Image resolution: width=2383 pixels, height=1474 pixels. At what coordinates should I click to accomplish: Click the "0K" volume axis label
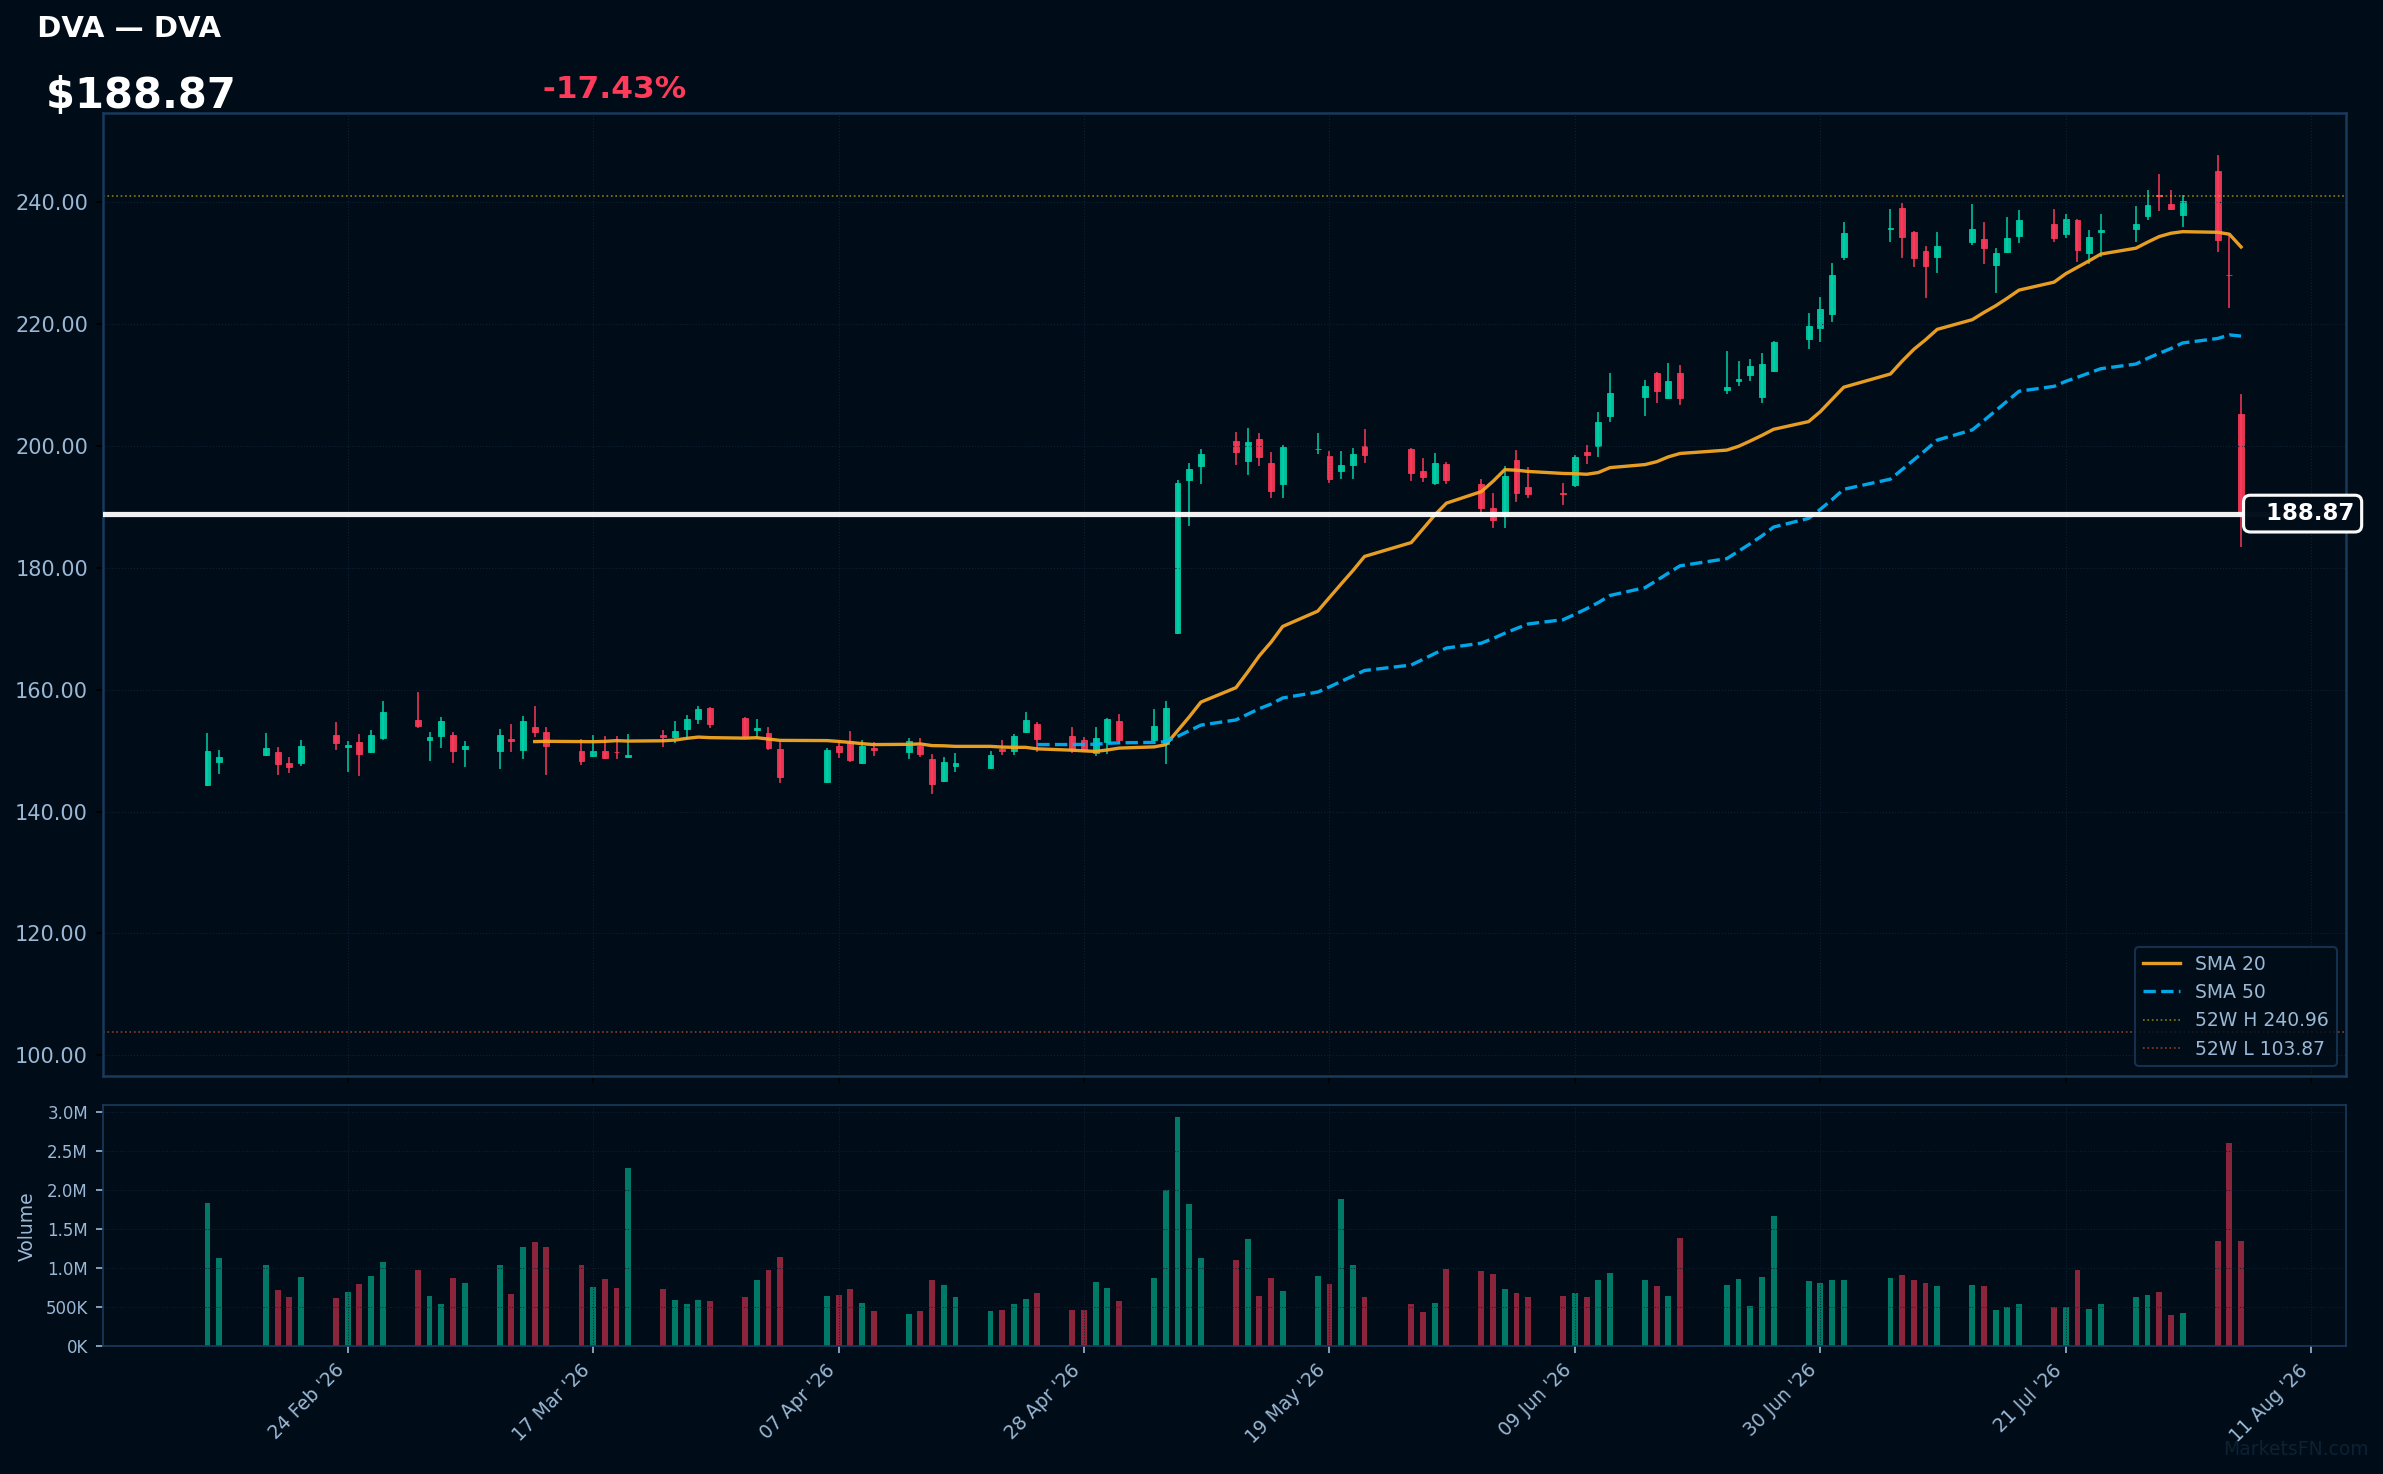[77, 1348]
